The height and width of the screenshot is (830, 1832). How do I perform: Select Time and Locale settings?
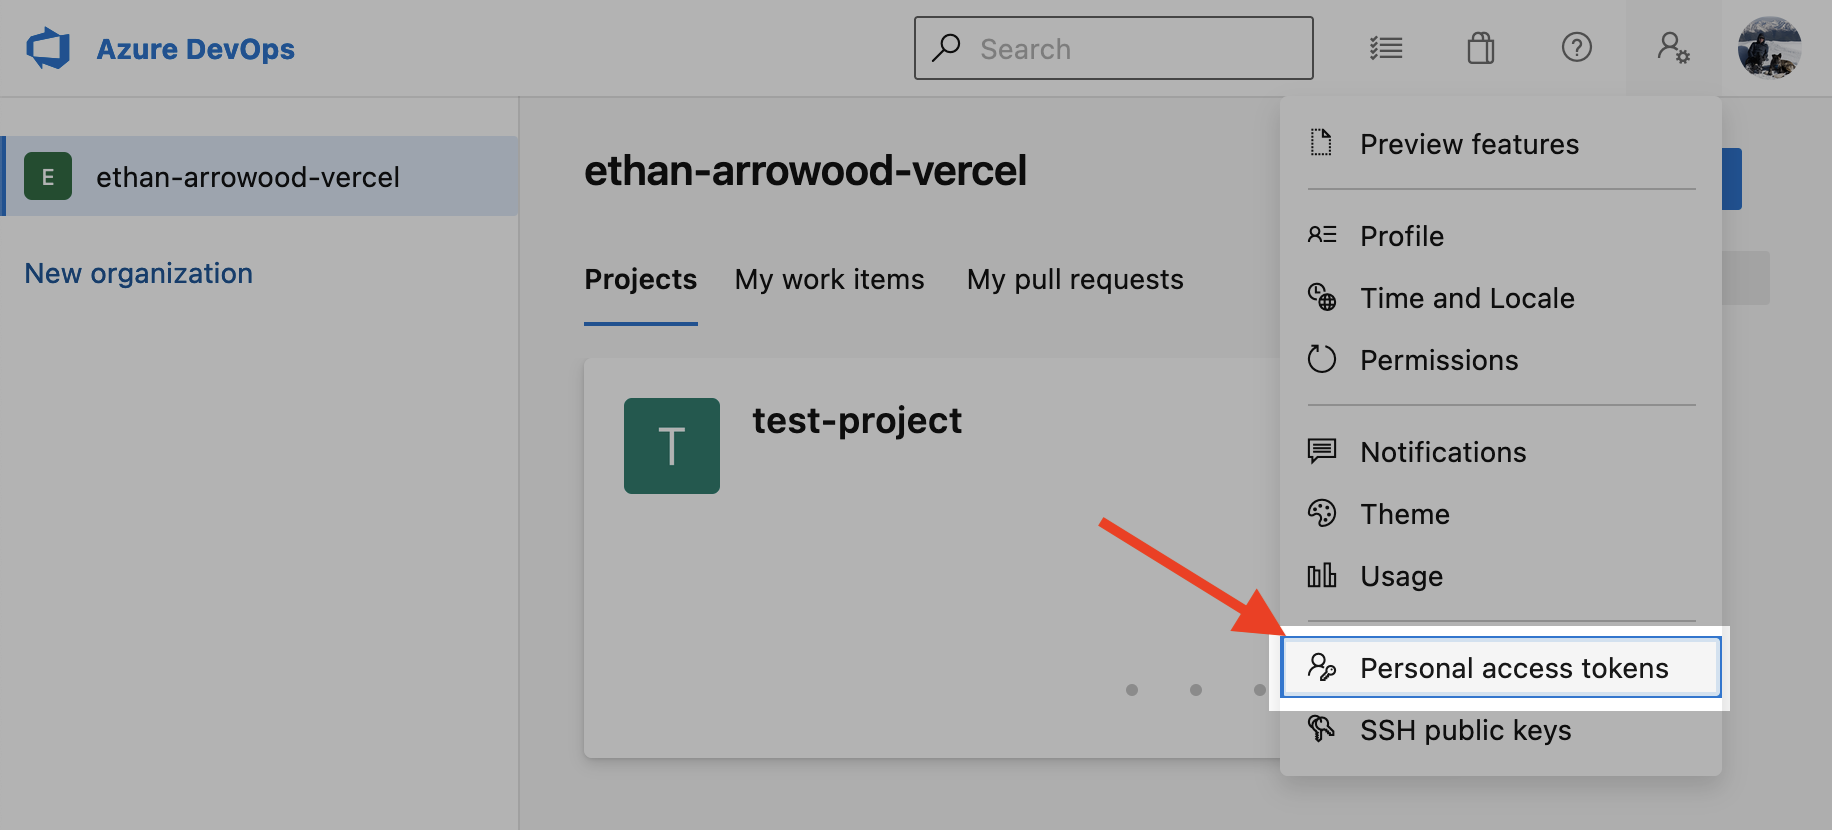coord(1466,297)
